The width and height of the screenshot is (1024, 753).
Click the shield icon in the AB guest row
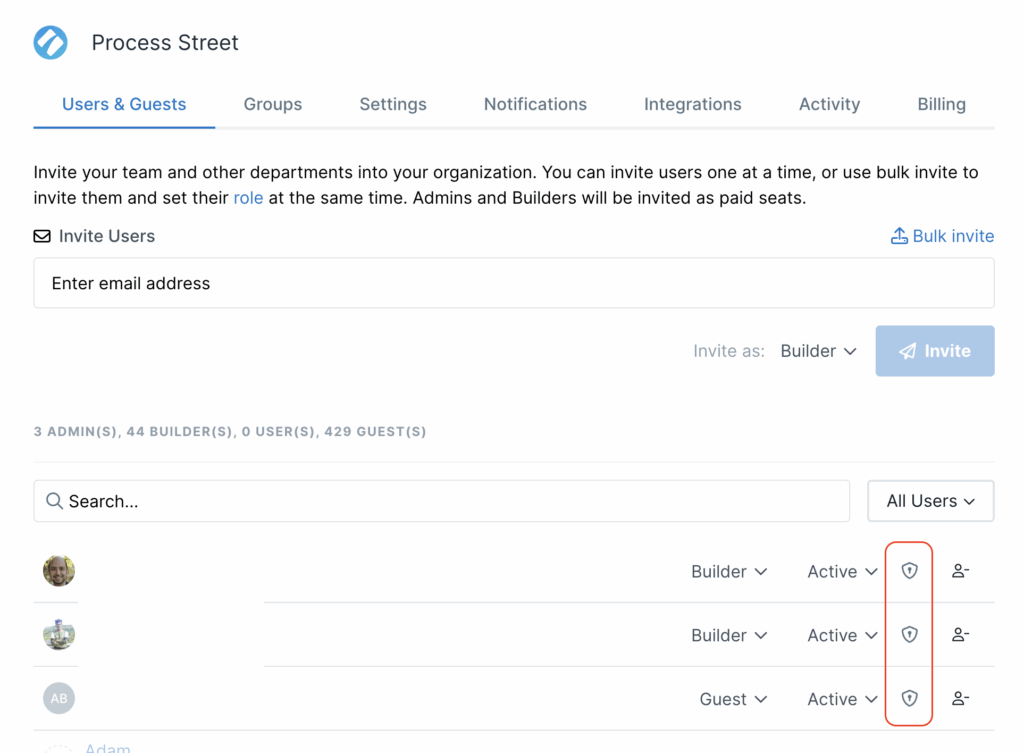pyautogui.click(x=909, y=699)
